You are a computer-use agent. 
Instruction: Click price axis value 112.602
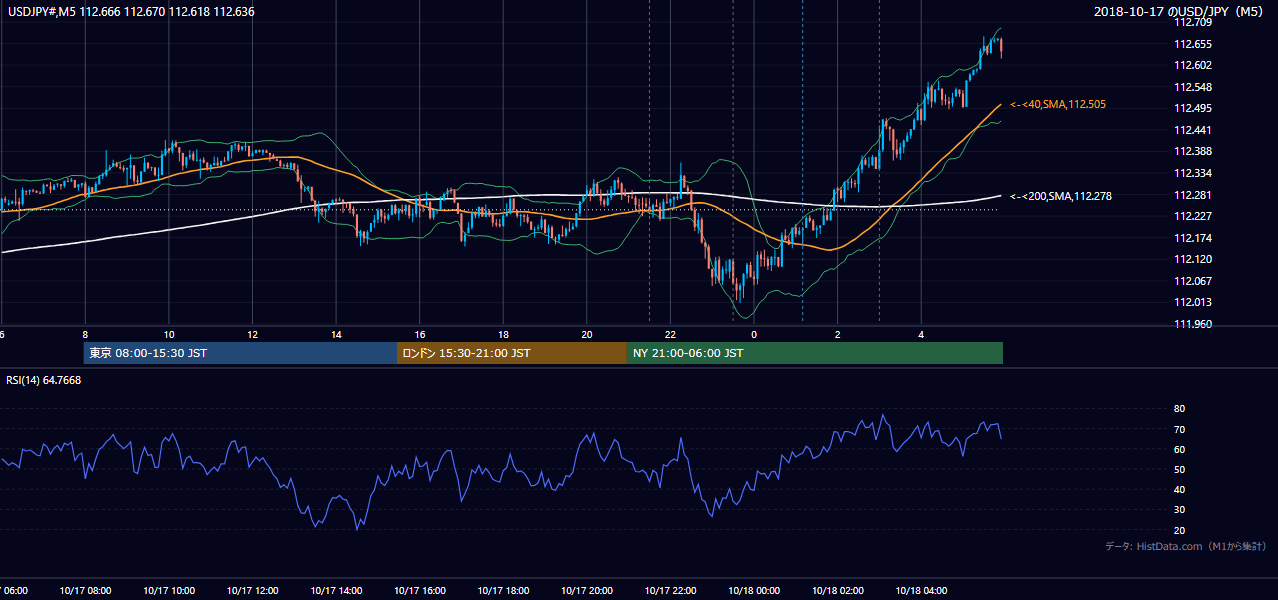[x=1193, y=65]
